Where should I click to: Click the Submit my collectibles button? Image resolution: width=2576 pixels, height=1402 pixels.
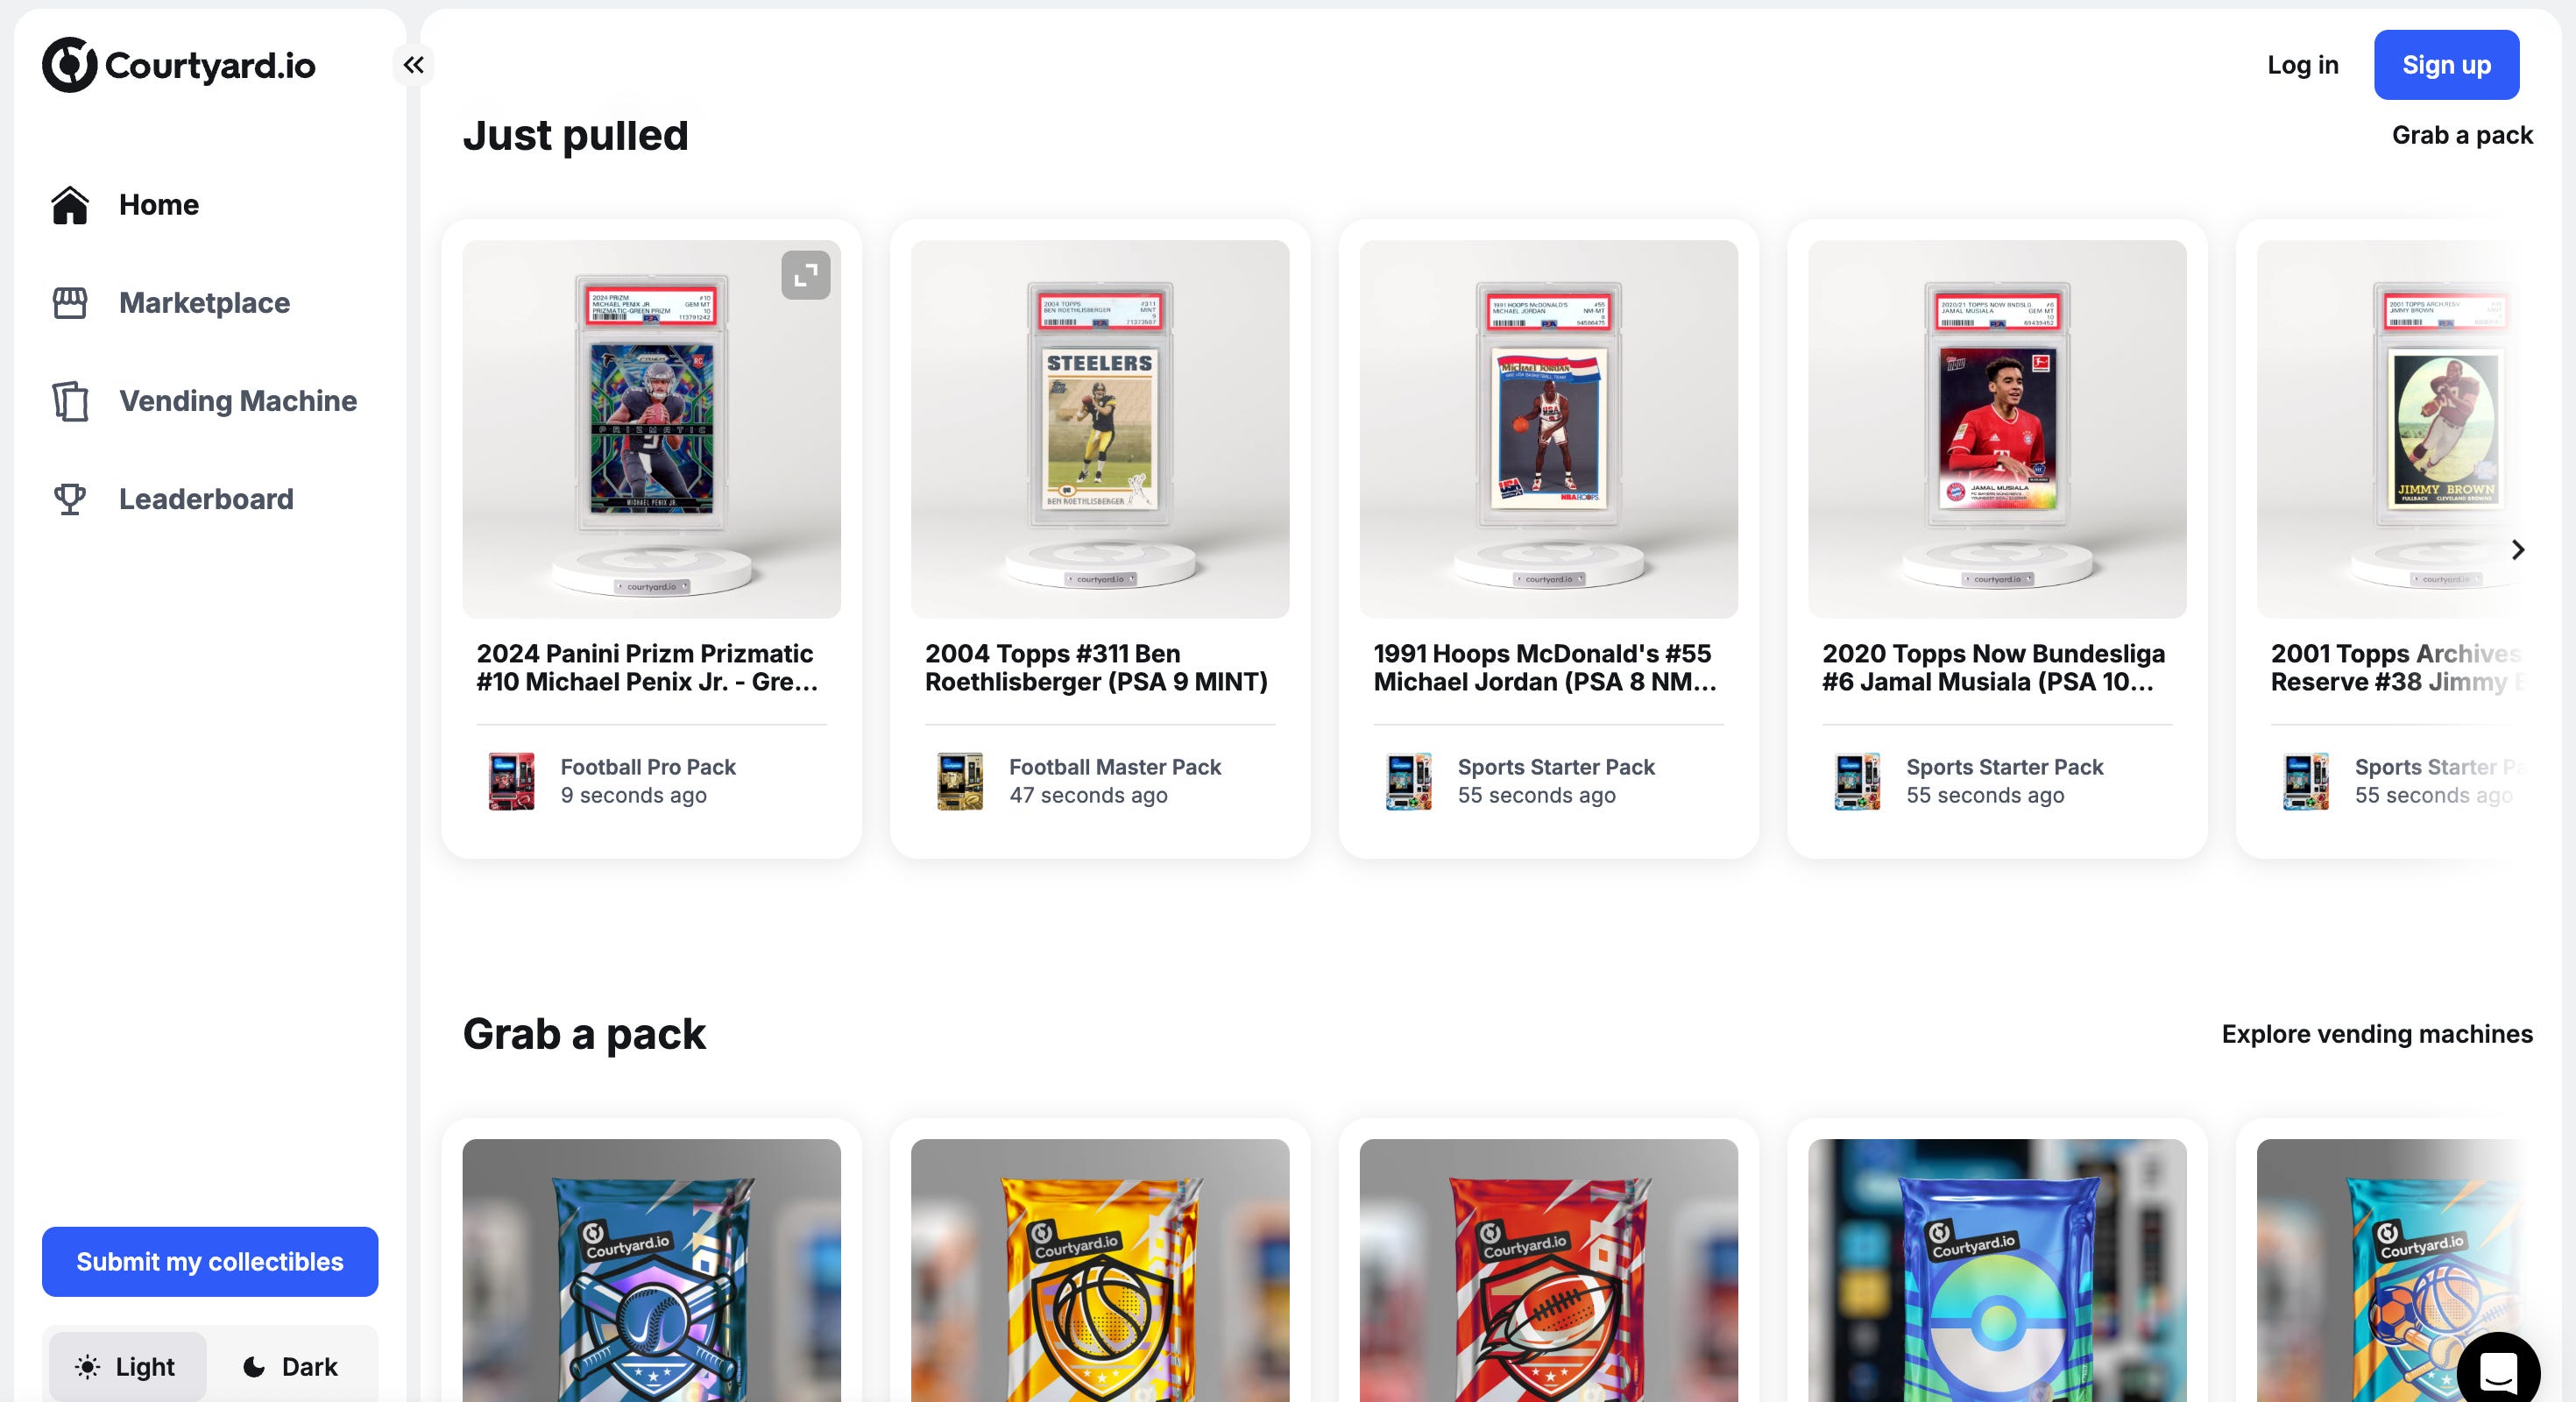pos(210,1261)
